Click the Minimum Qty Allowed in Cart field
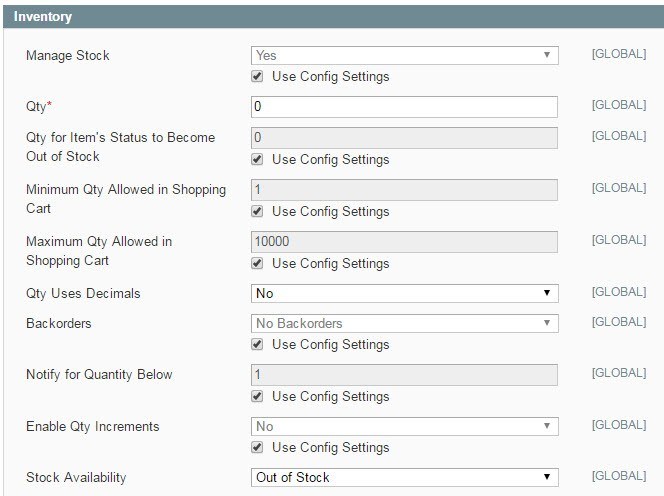The height and width of the screenshot is (496, 664). point(403,190)
